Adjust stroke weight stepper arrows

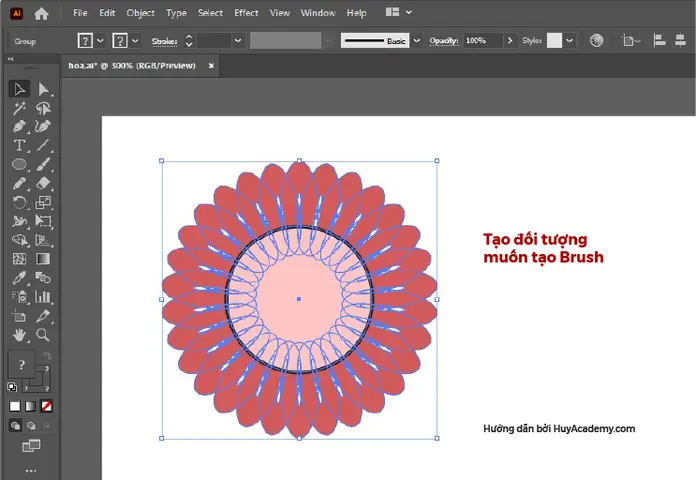(189, 41)
